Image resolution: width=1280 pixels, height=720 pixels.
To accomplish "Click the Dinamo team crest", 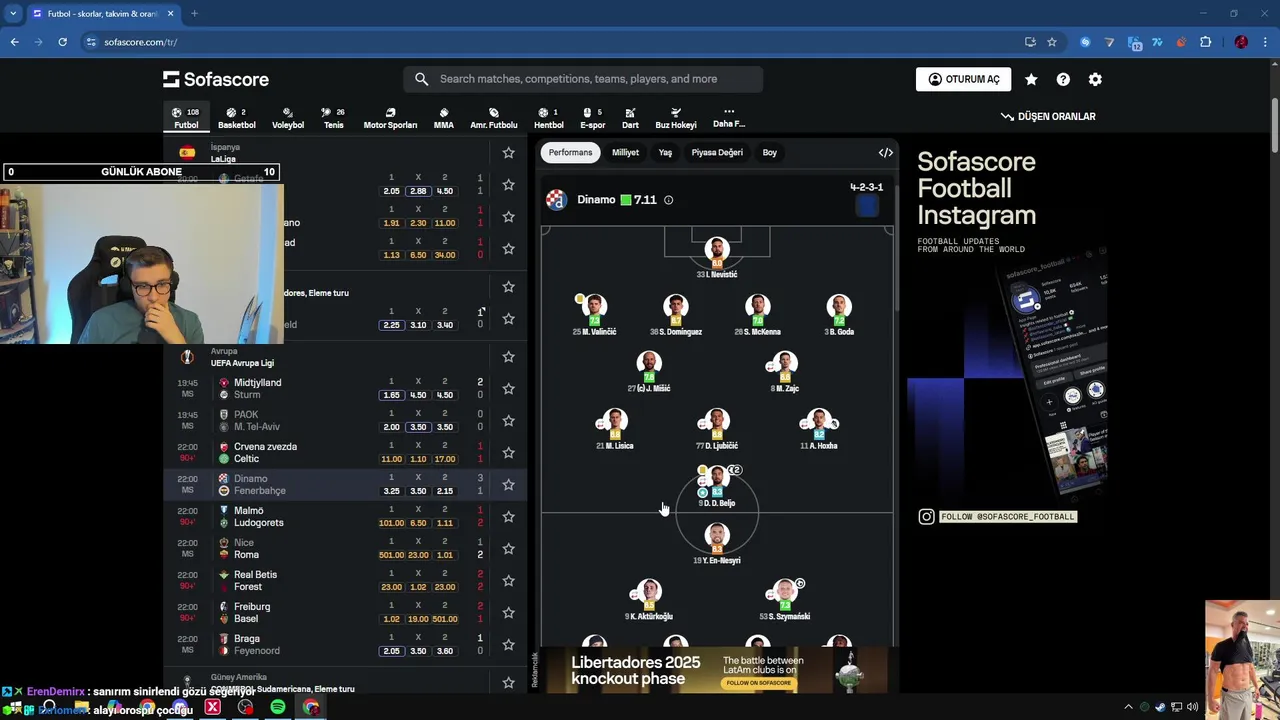I will [x=556, y=199].
